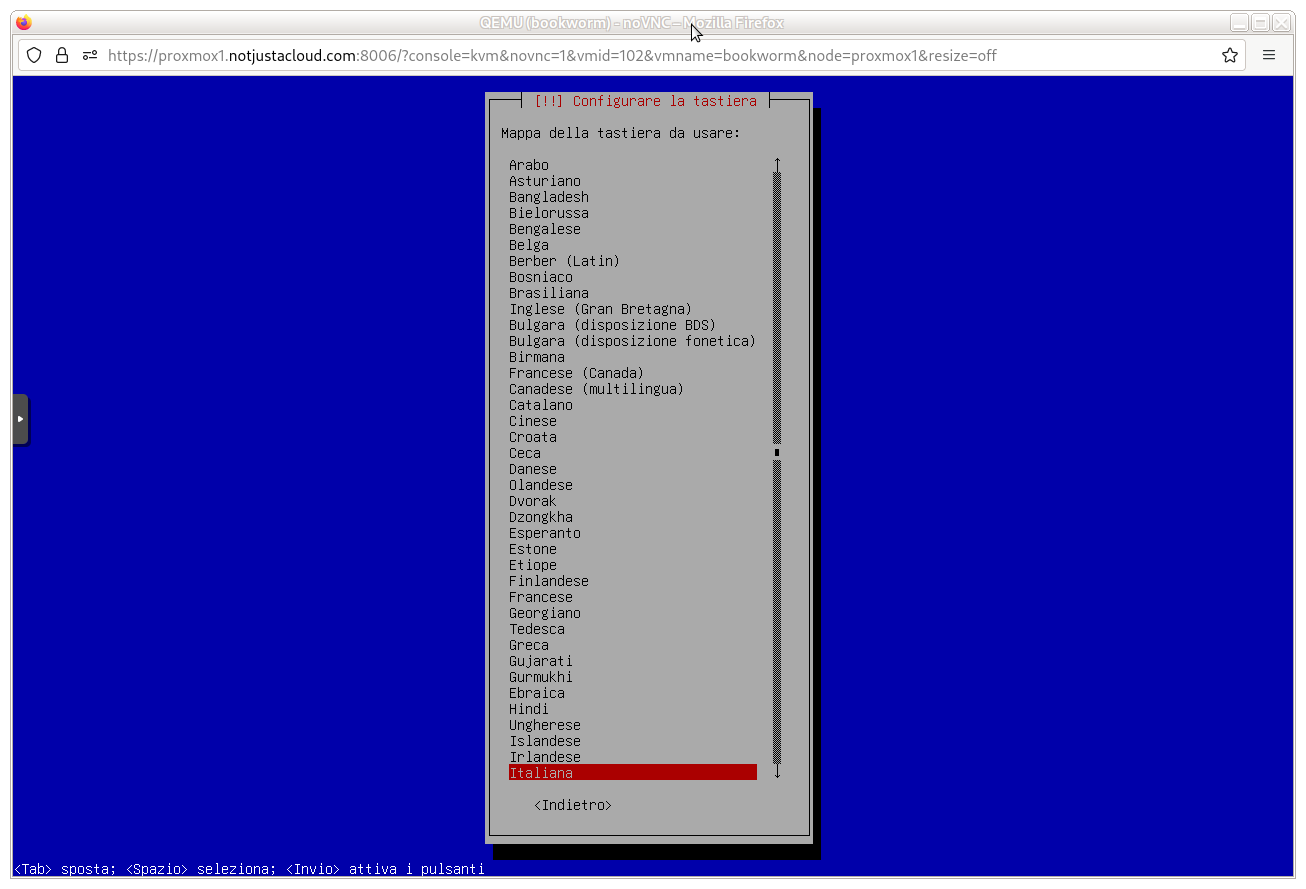Viewport: 1306px width, 889px height.
Task: Choose Brasiliana keyboard layout
Action: pos(549,293)
